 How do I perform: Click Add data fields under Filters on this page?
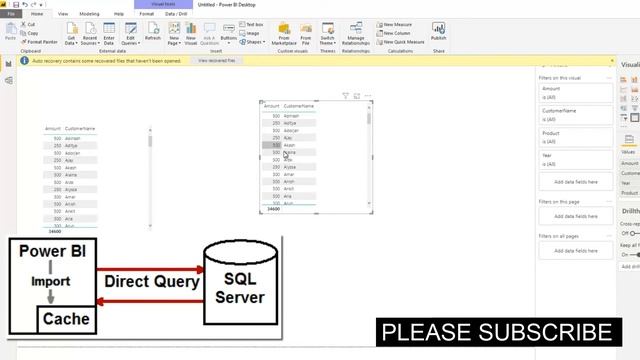coord(576,216)
